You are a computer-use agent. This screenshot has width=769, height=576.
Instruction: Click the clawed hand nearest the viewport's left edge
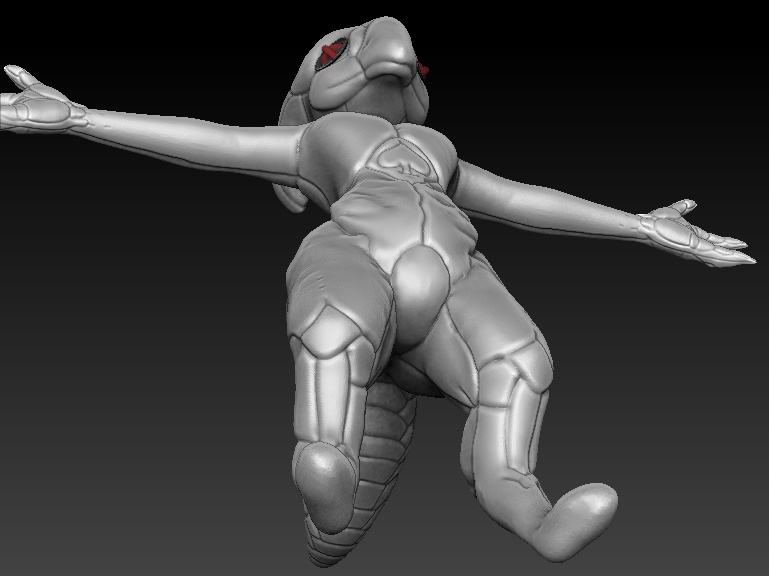click(37, 101)
